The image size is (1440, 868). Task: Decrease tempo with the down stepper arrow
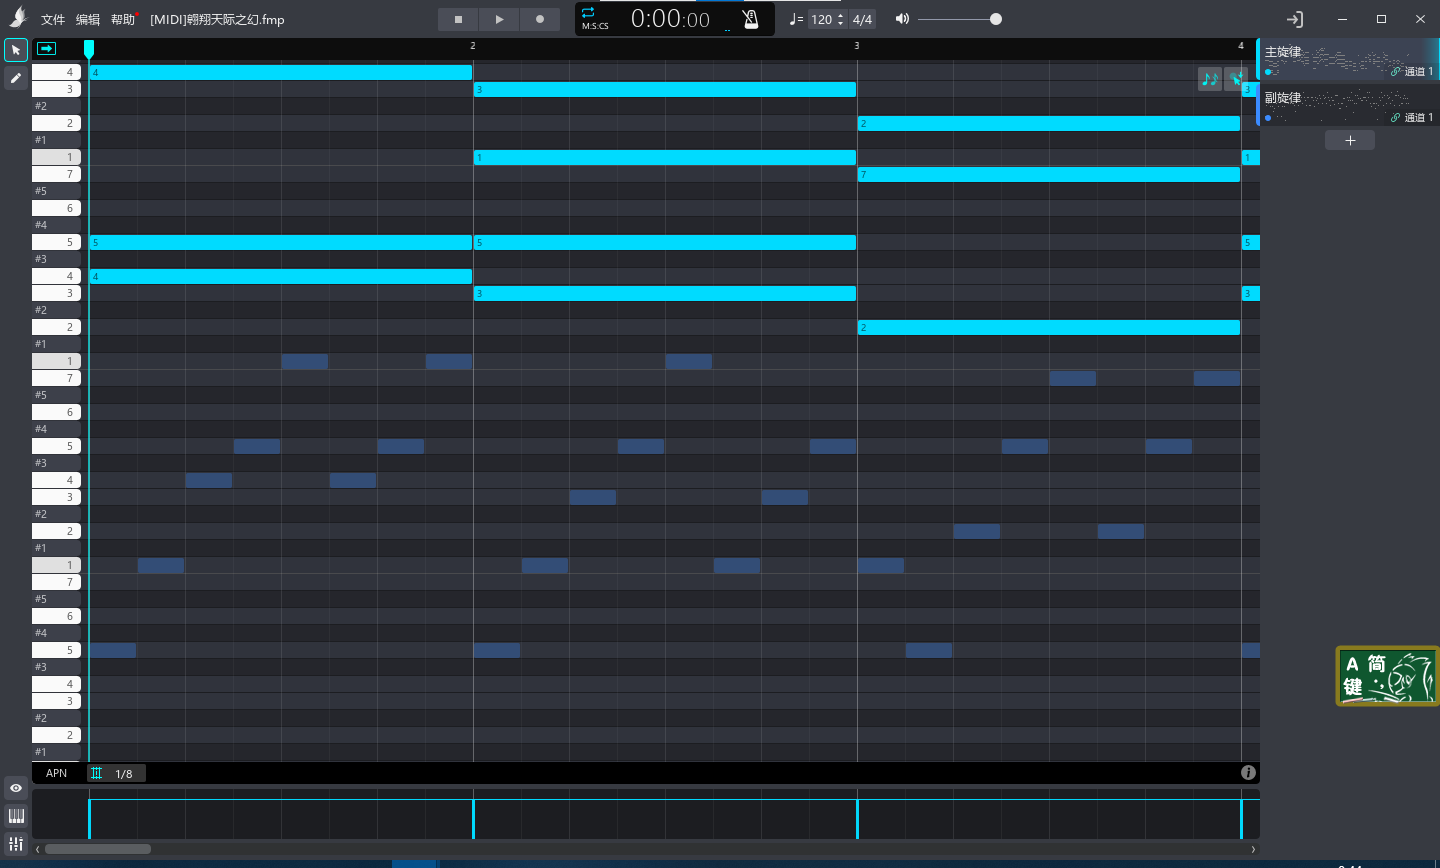coord(841,24)
